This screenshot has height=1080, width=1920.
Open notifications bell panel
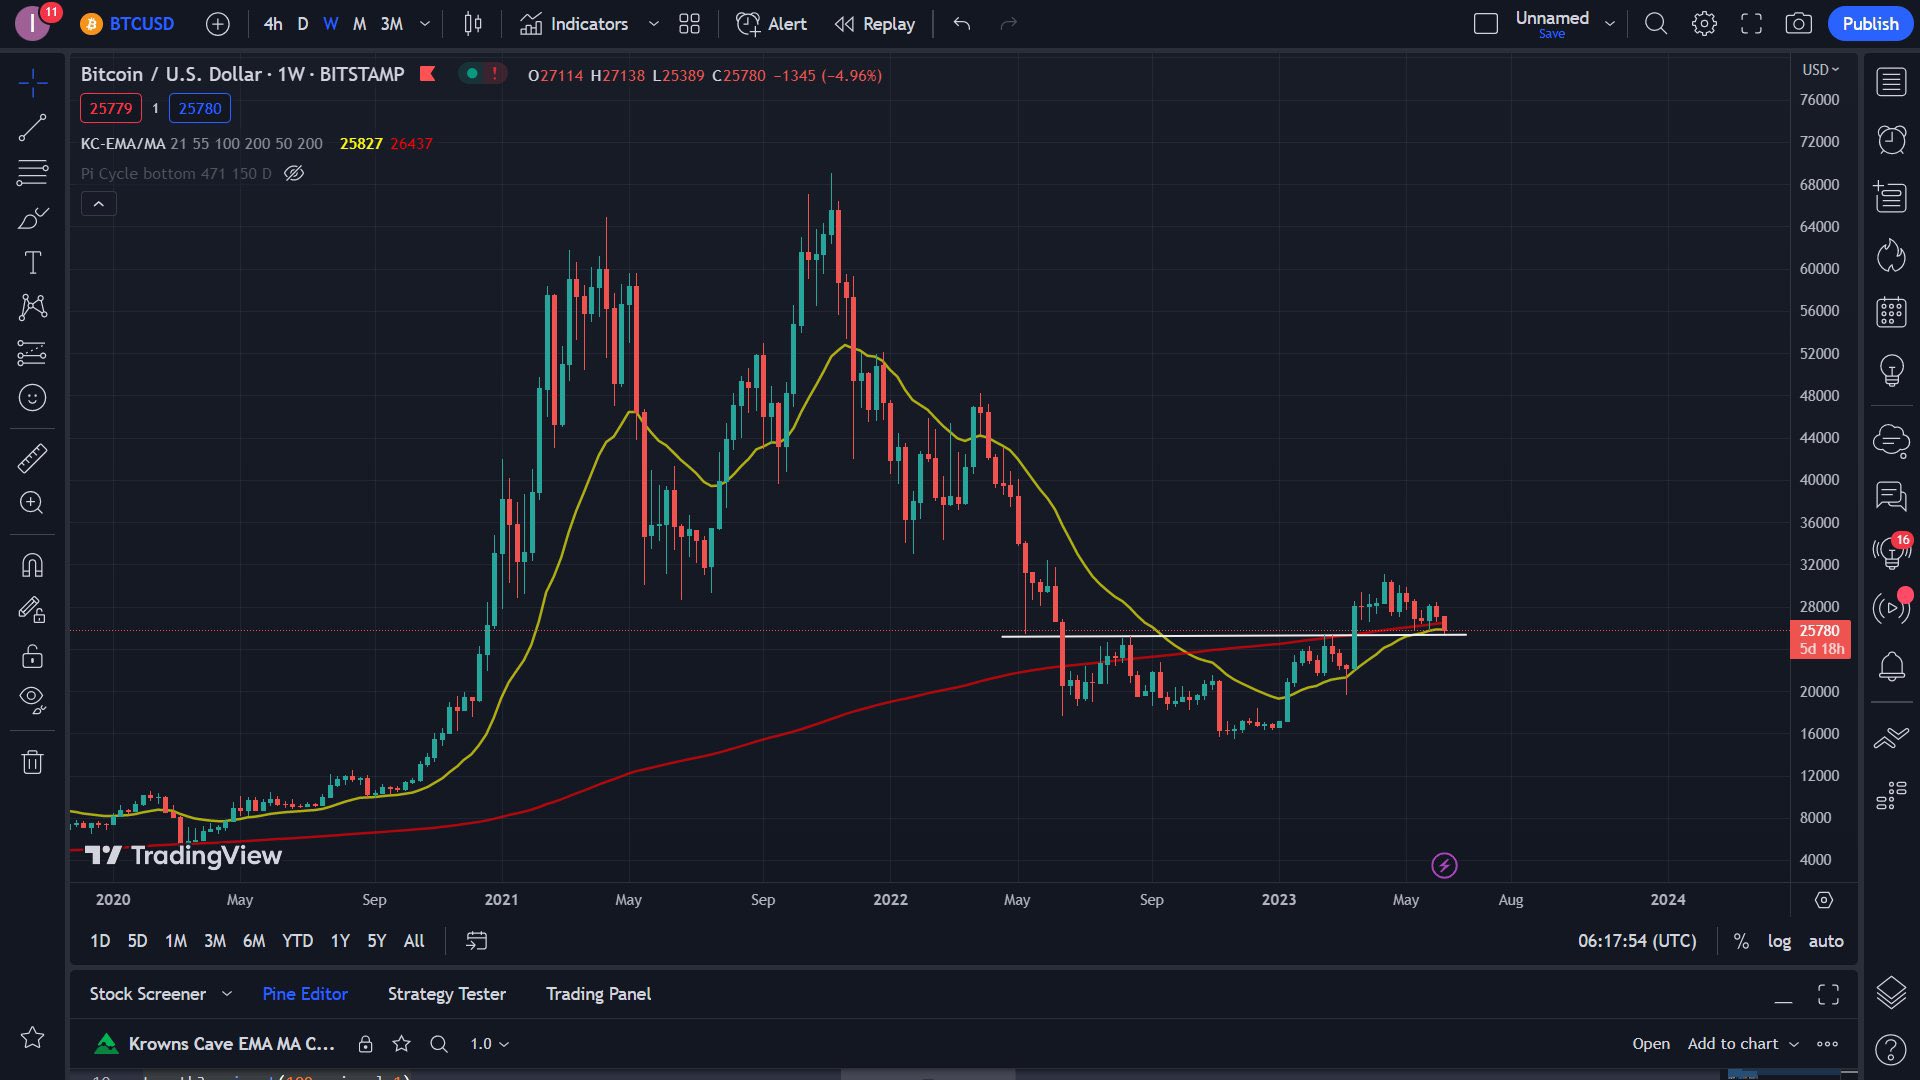(1891, 666)
